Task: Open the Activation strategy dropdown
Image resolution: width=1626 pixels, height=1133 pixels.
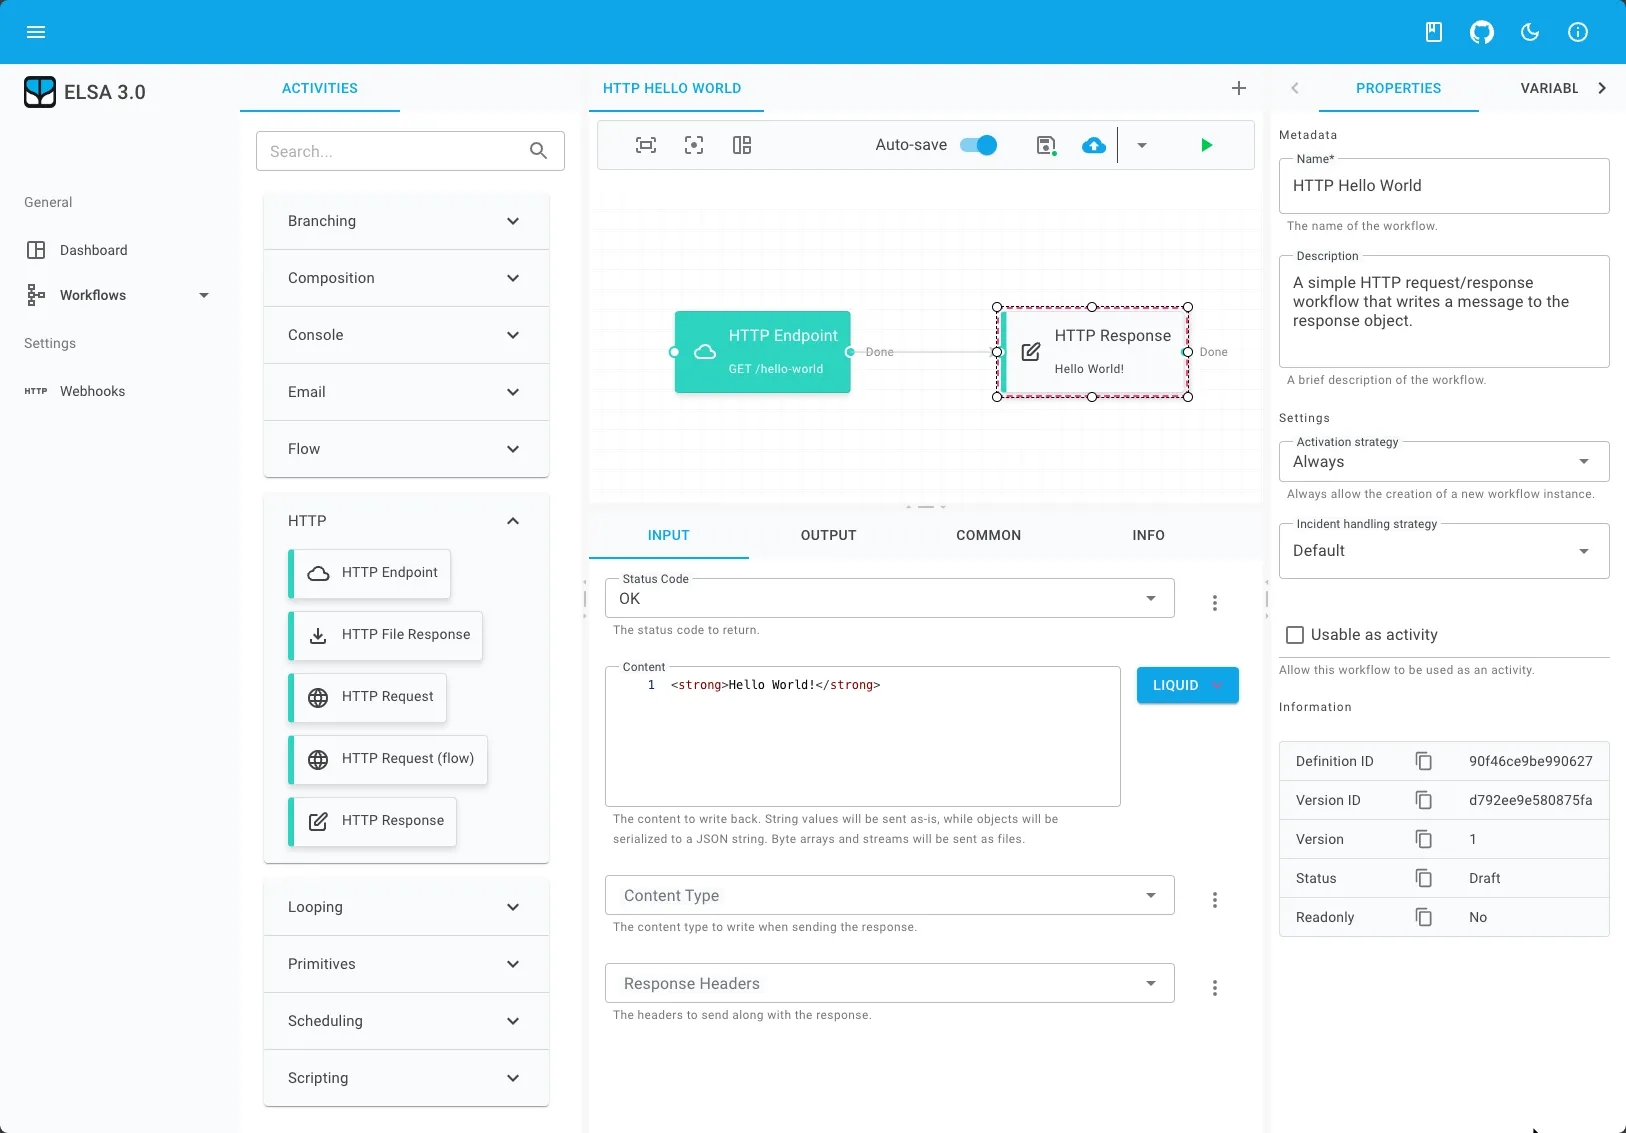Action: coord(1444,462)
